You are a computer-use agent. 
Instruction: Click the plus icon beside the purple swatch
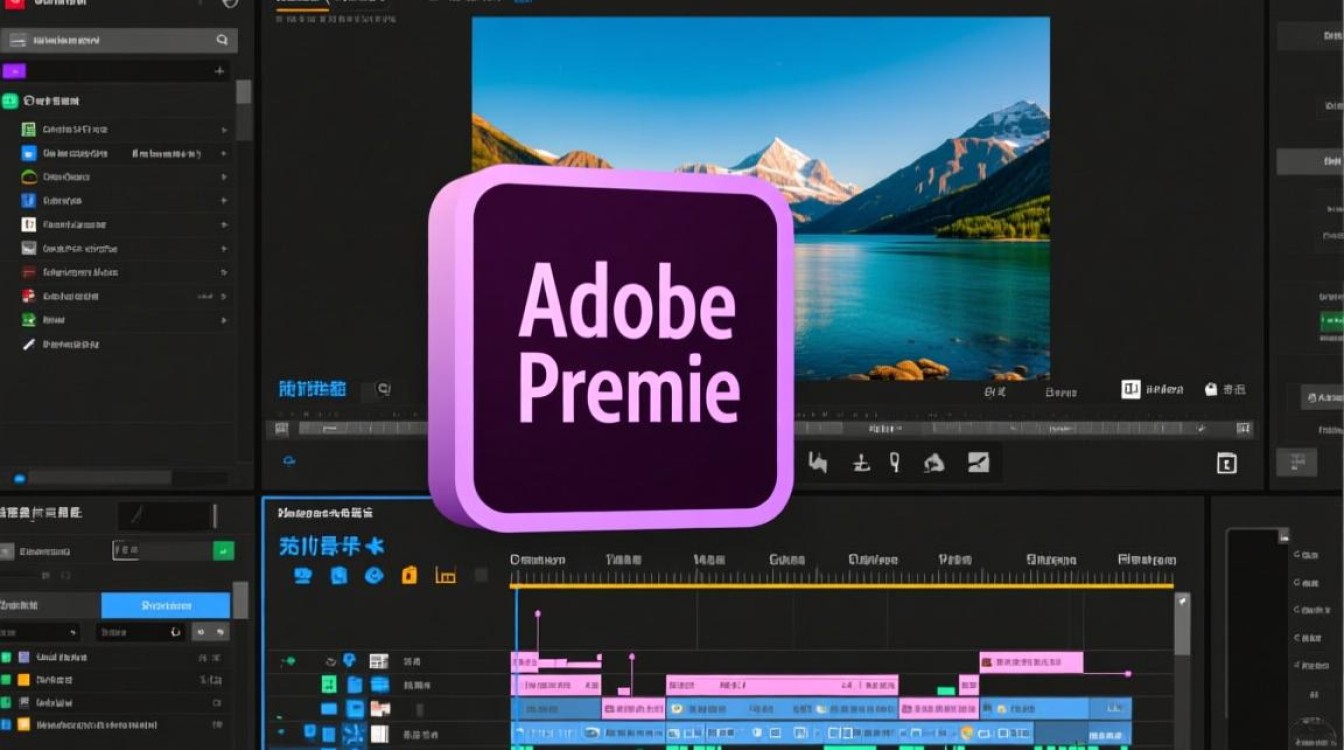pos(219,71)
